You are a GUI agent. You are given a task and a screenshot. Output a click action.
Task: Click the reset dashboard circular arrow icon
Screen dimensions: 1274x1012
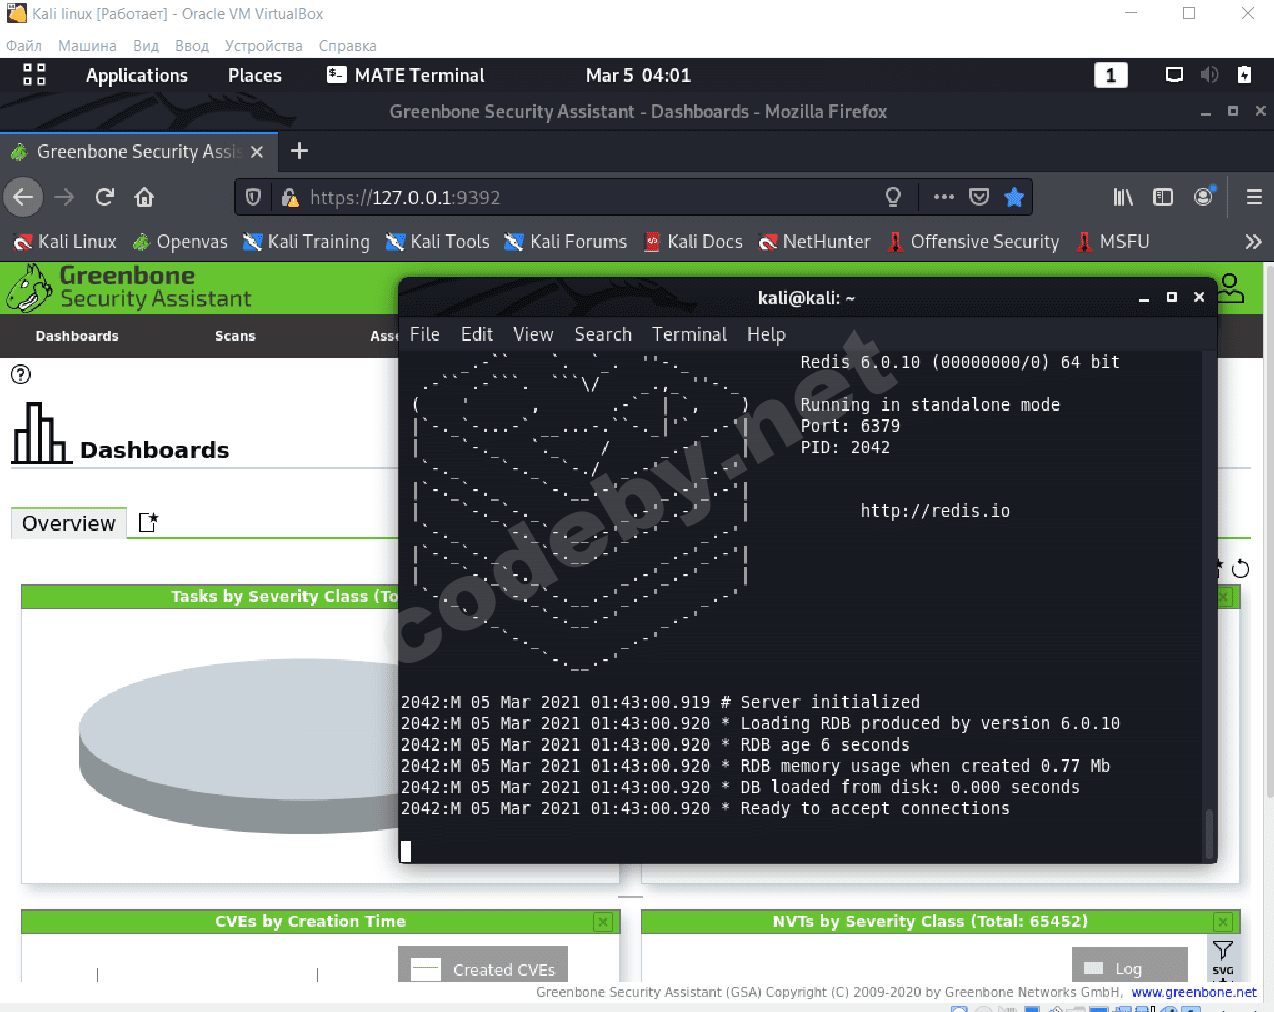point(1241,569)
